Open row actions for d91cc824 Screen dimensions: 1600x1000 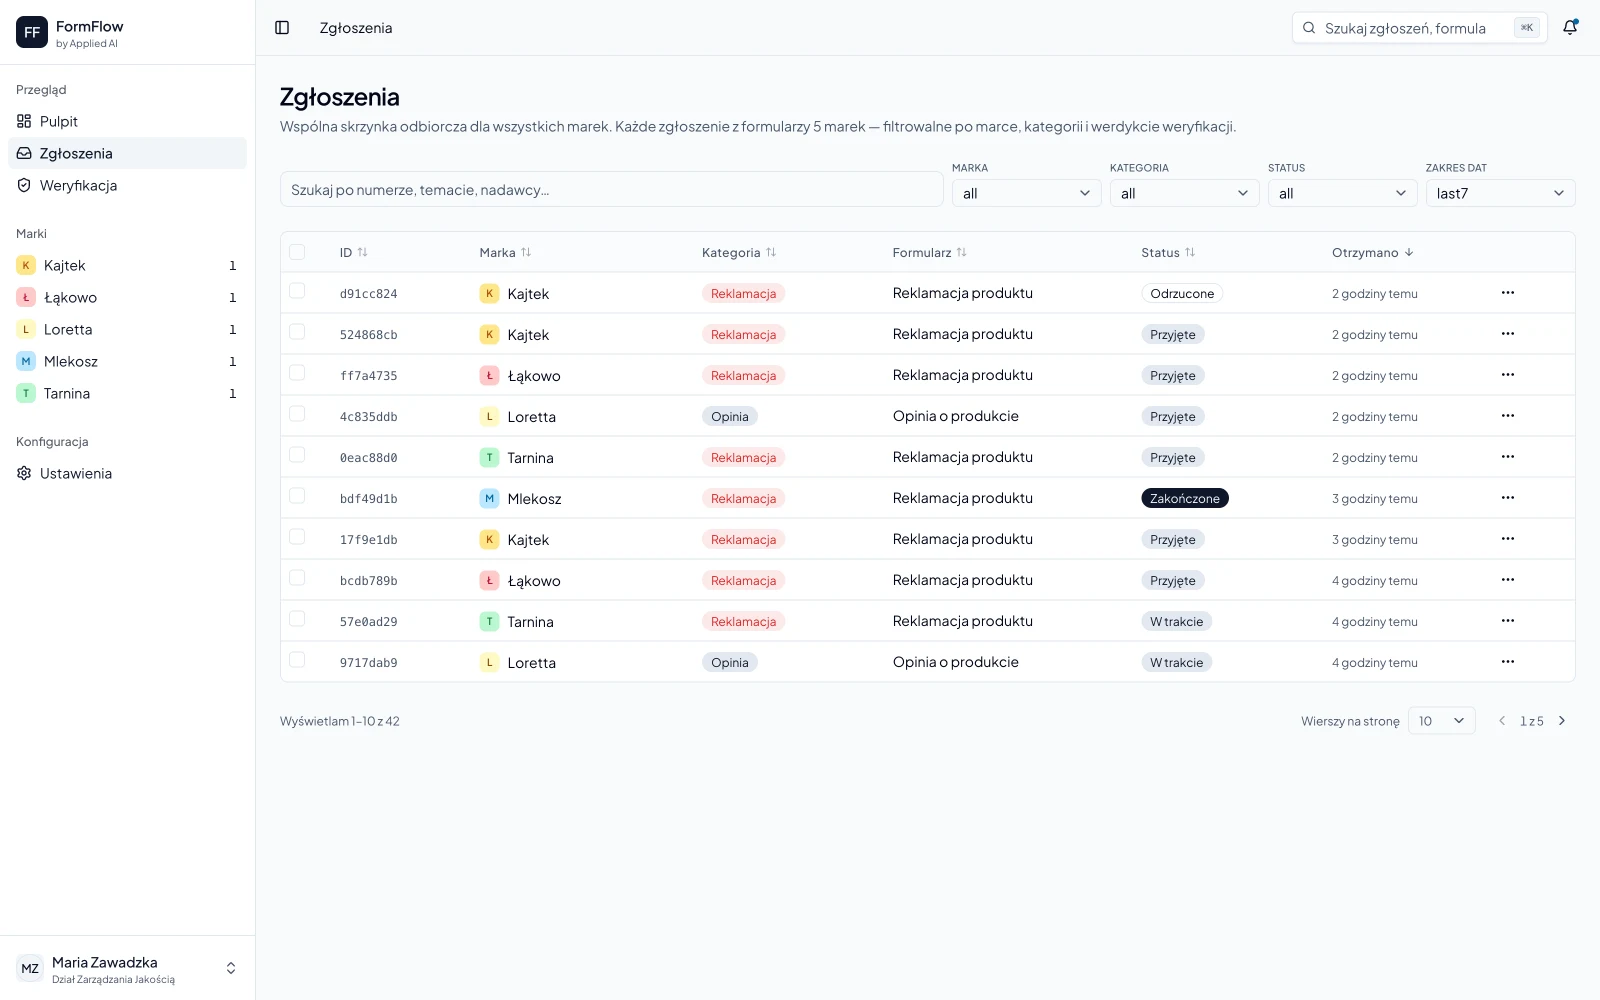[1508, 293]
